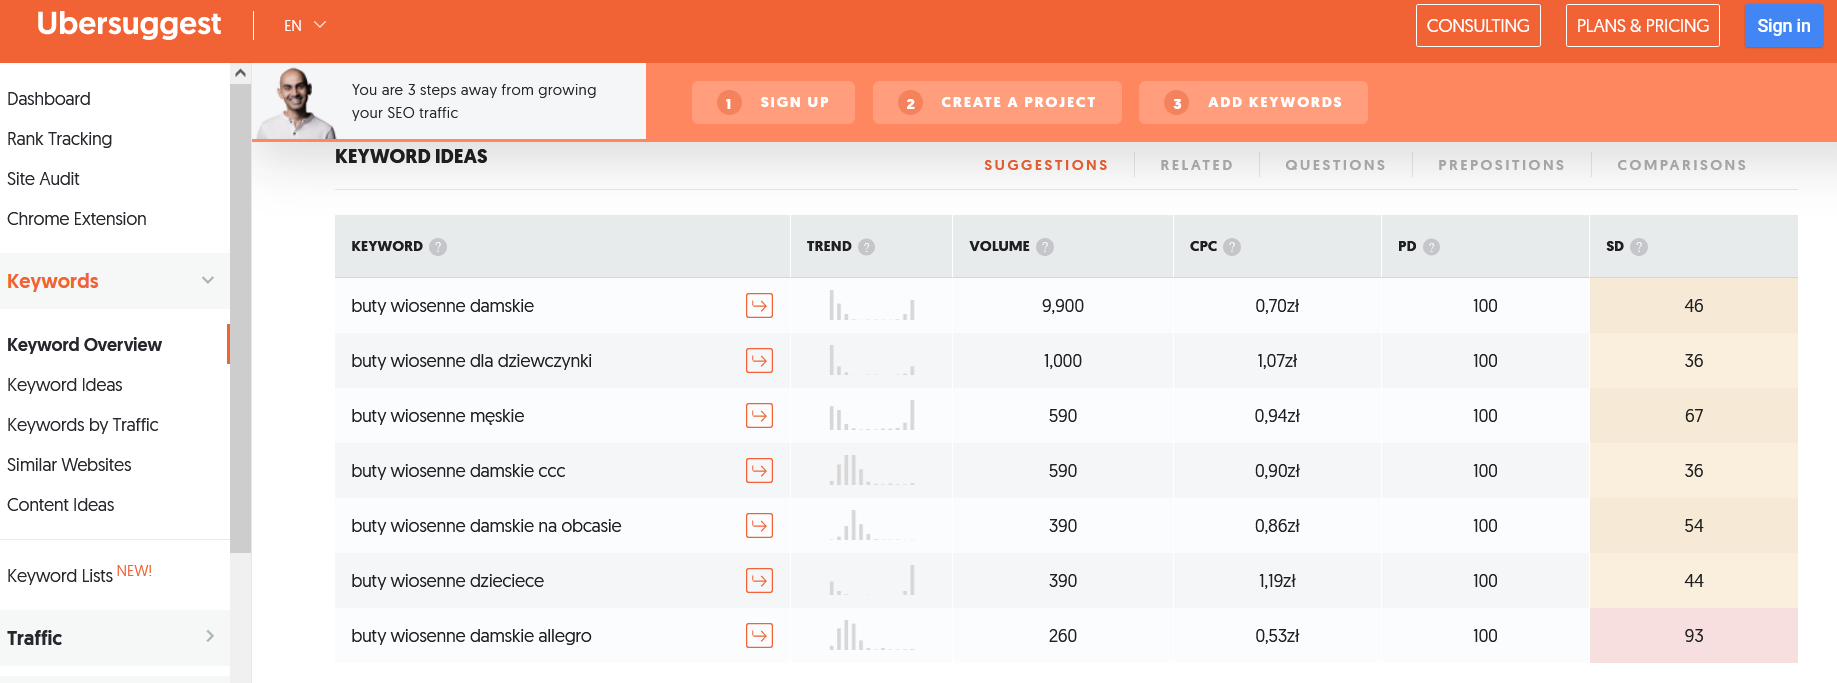1837x683 pixels.
Task: Select Content Ideas in sidebar
Action: click(61, 505)
